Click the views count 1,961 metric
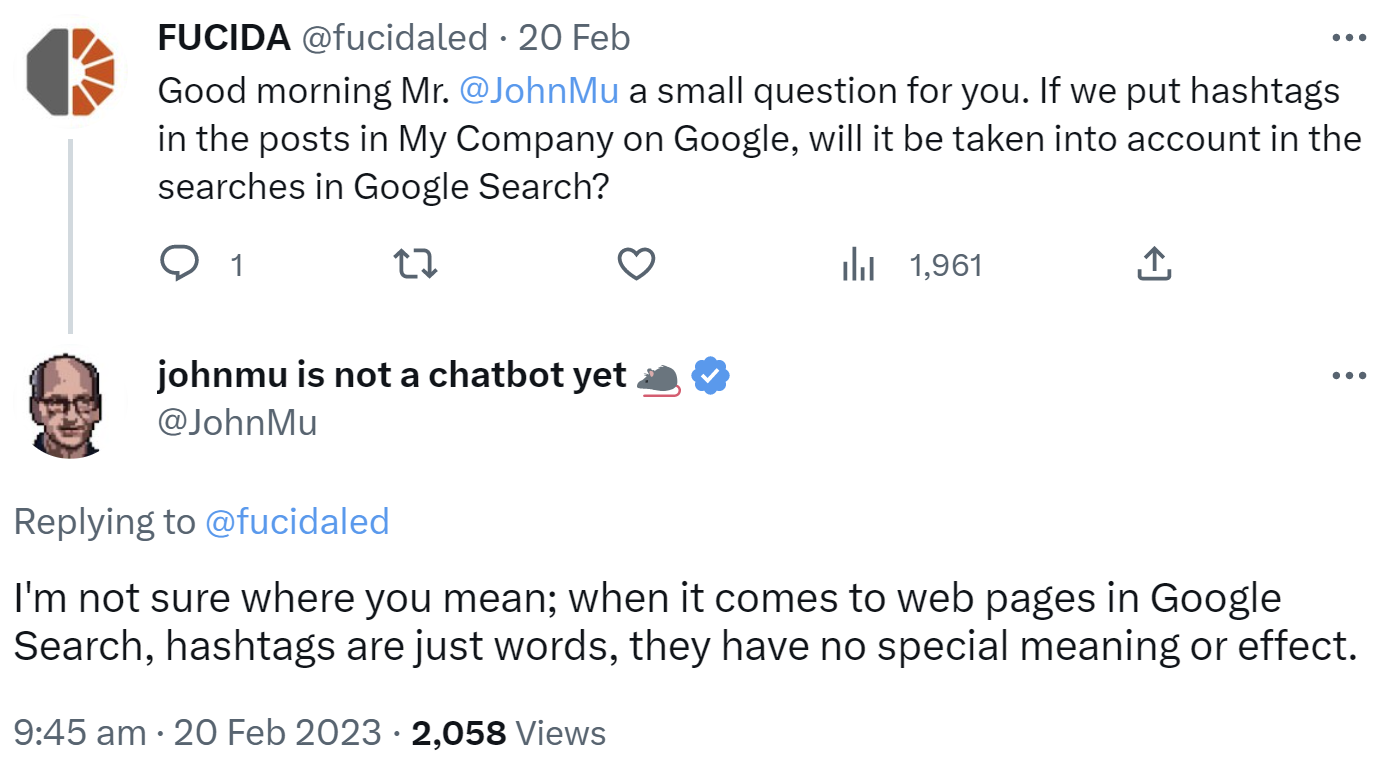The image size is (1389, 779). pyautogui.click(x=944, y=264)
